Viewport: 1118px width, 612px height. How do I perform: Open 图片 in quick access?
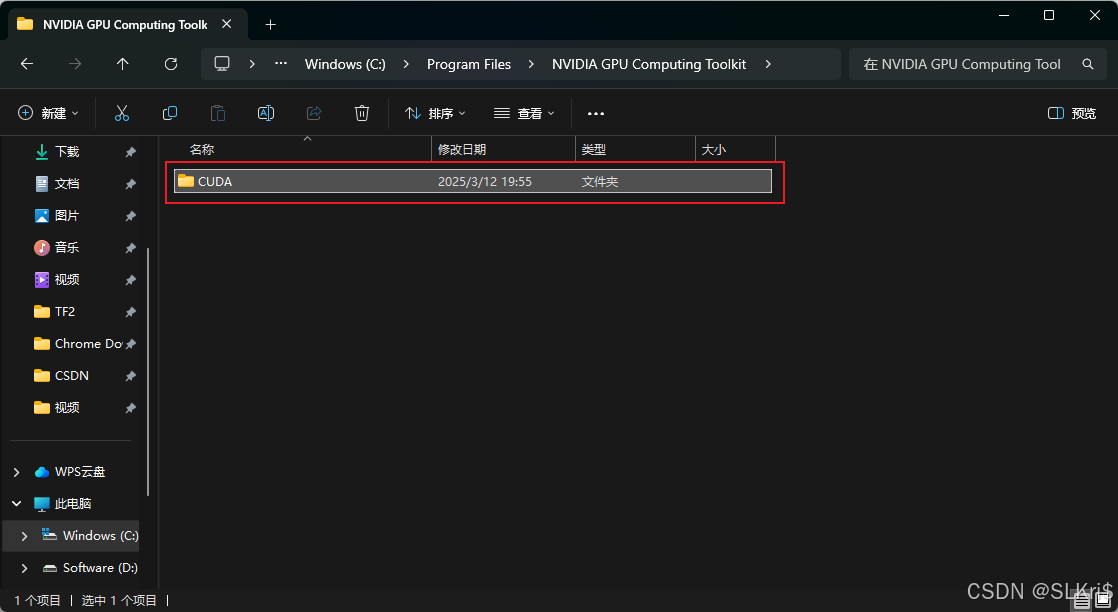click(67, 215)
